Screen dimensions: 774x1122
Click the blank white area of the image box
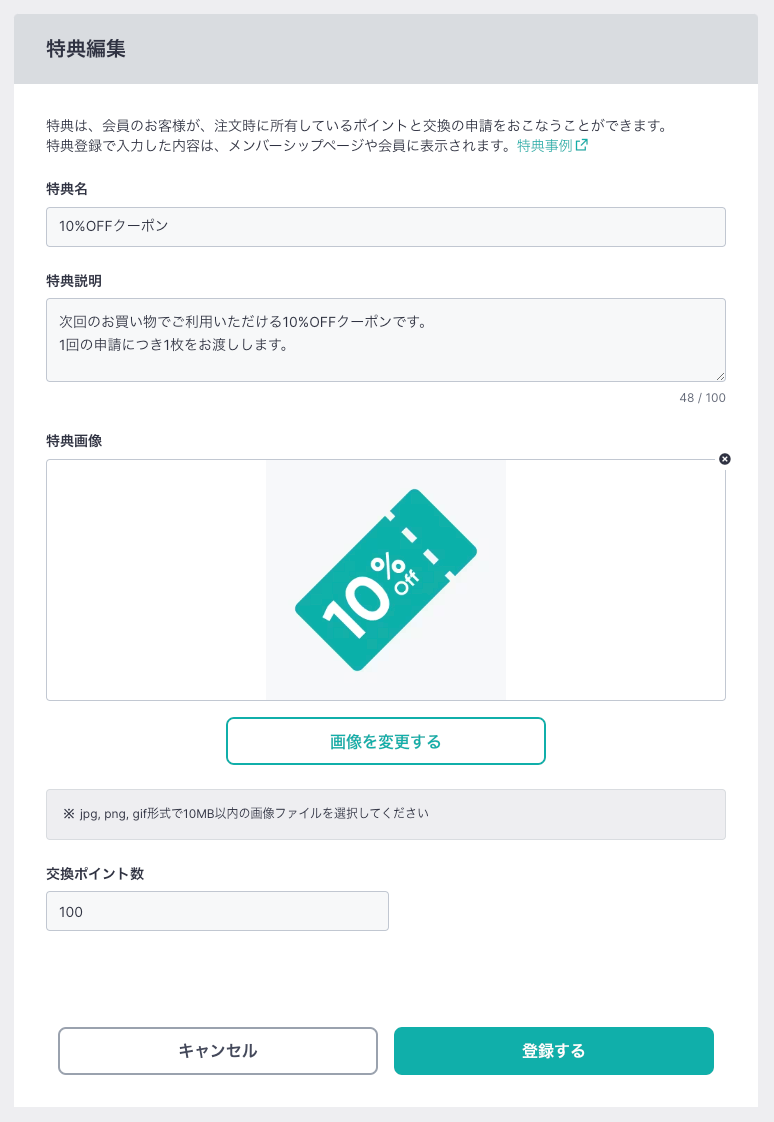[156, 580]
